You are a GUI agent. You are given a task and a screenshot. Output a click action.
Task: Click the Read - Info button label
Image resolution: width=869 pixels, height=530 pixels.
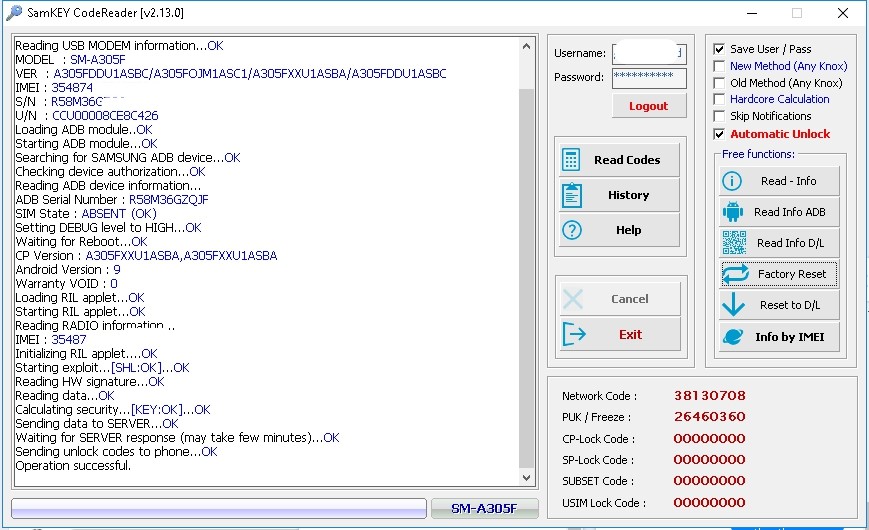coord(788,181)
